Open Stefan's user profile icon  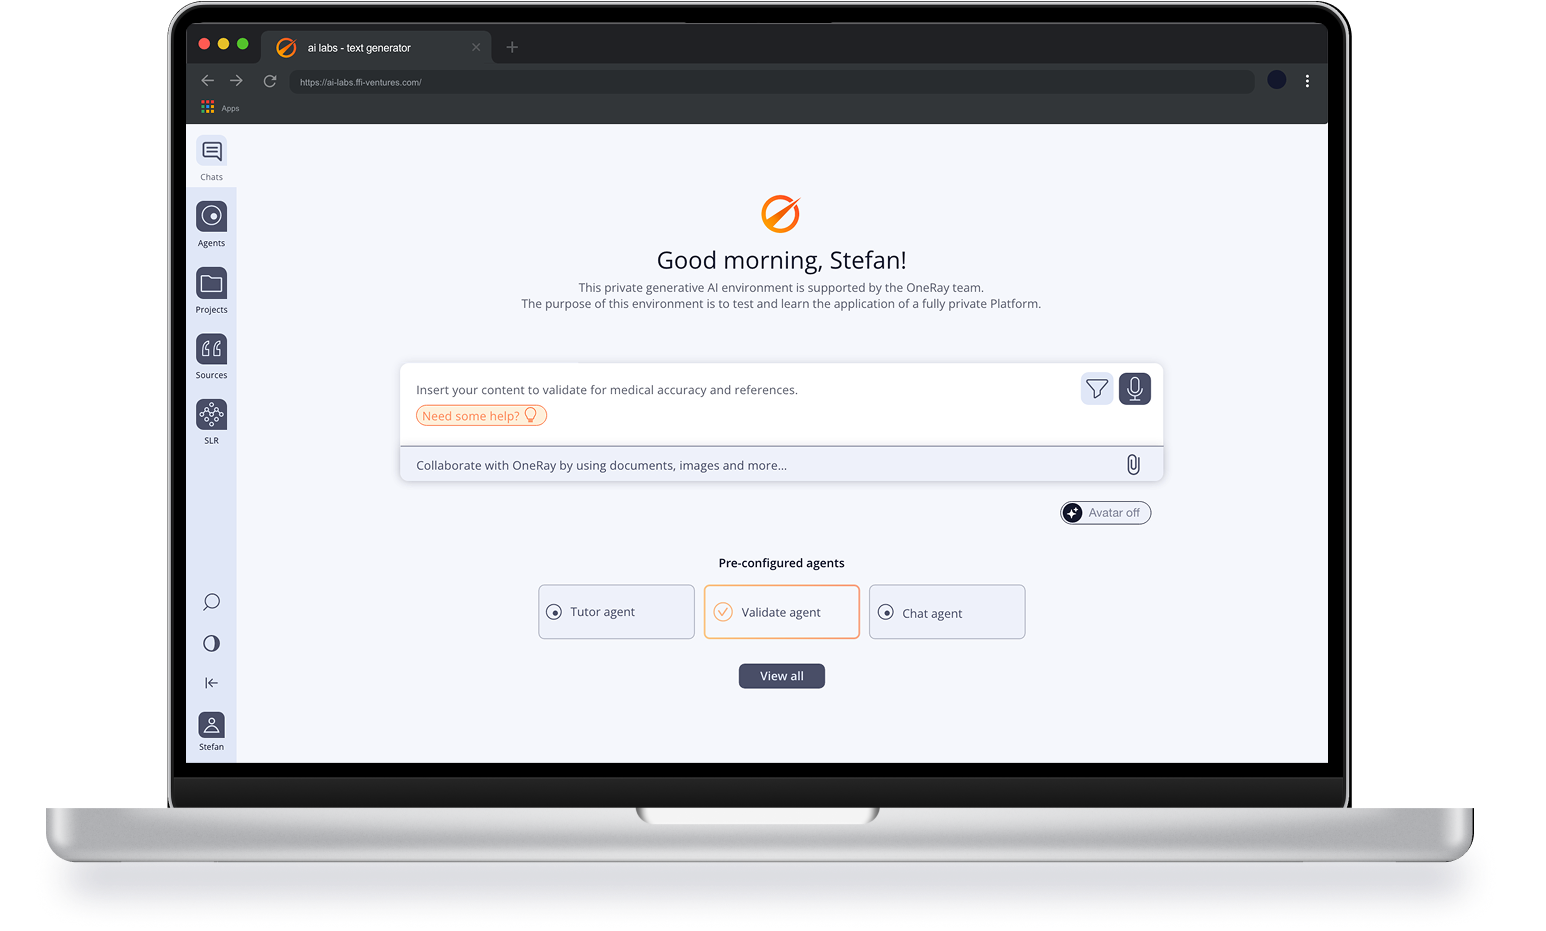click(211, 725)
